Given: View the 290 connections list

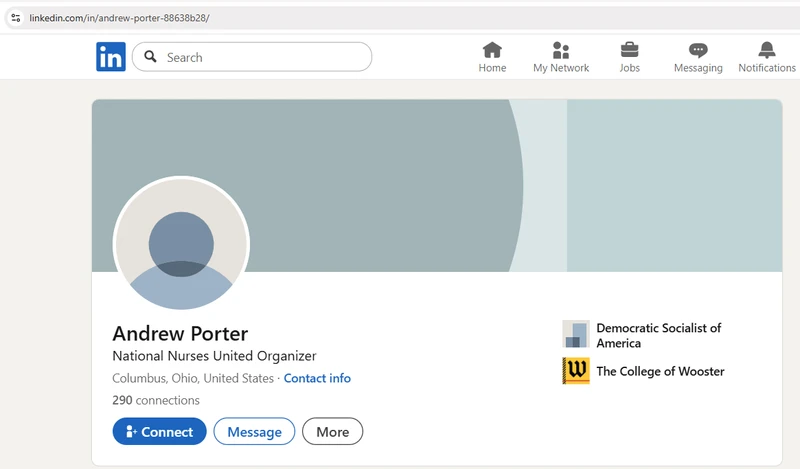Looking at the screenshot, I should (x=156, y=400).
